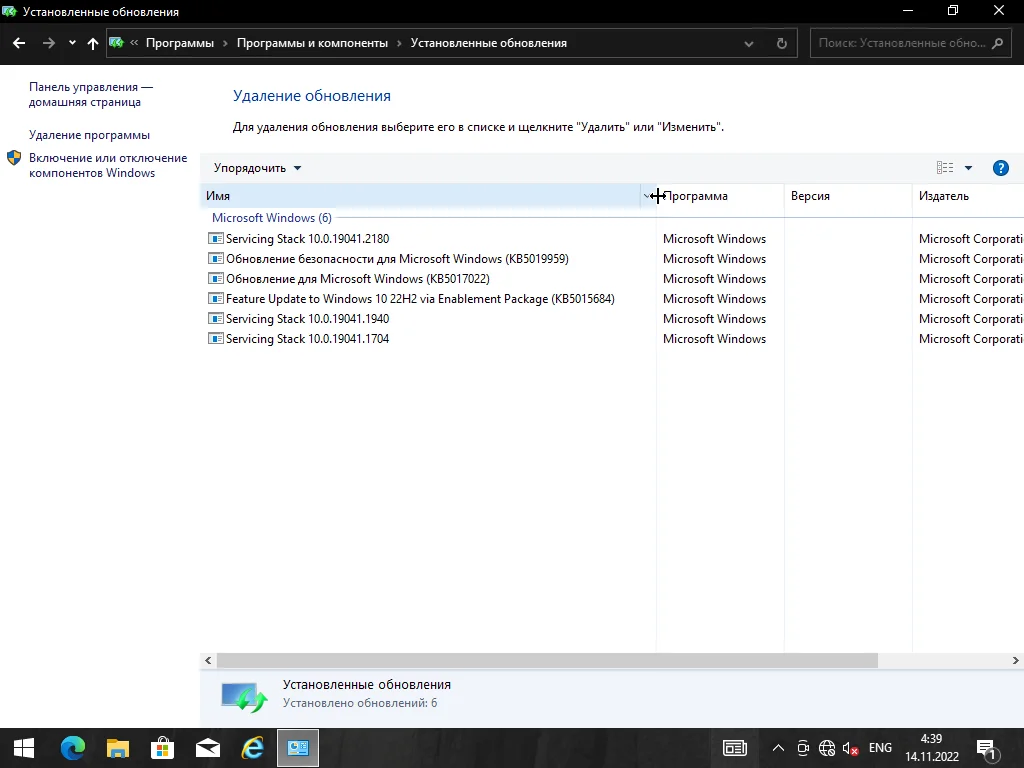
Task: Open the Программы breadcrumb
Action: pyautogui.click(x=180, y=43)
